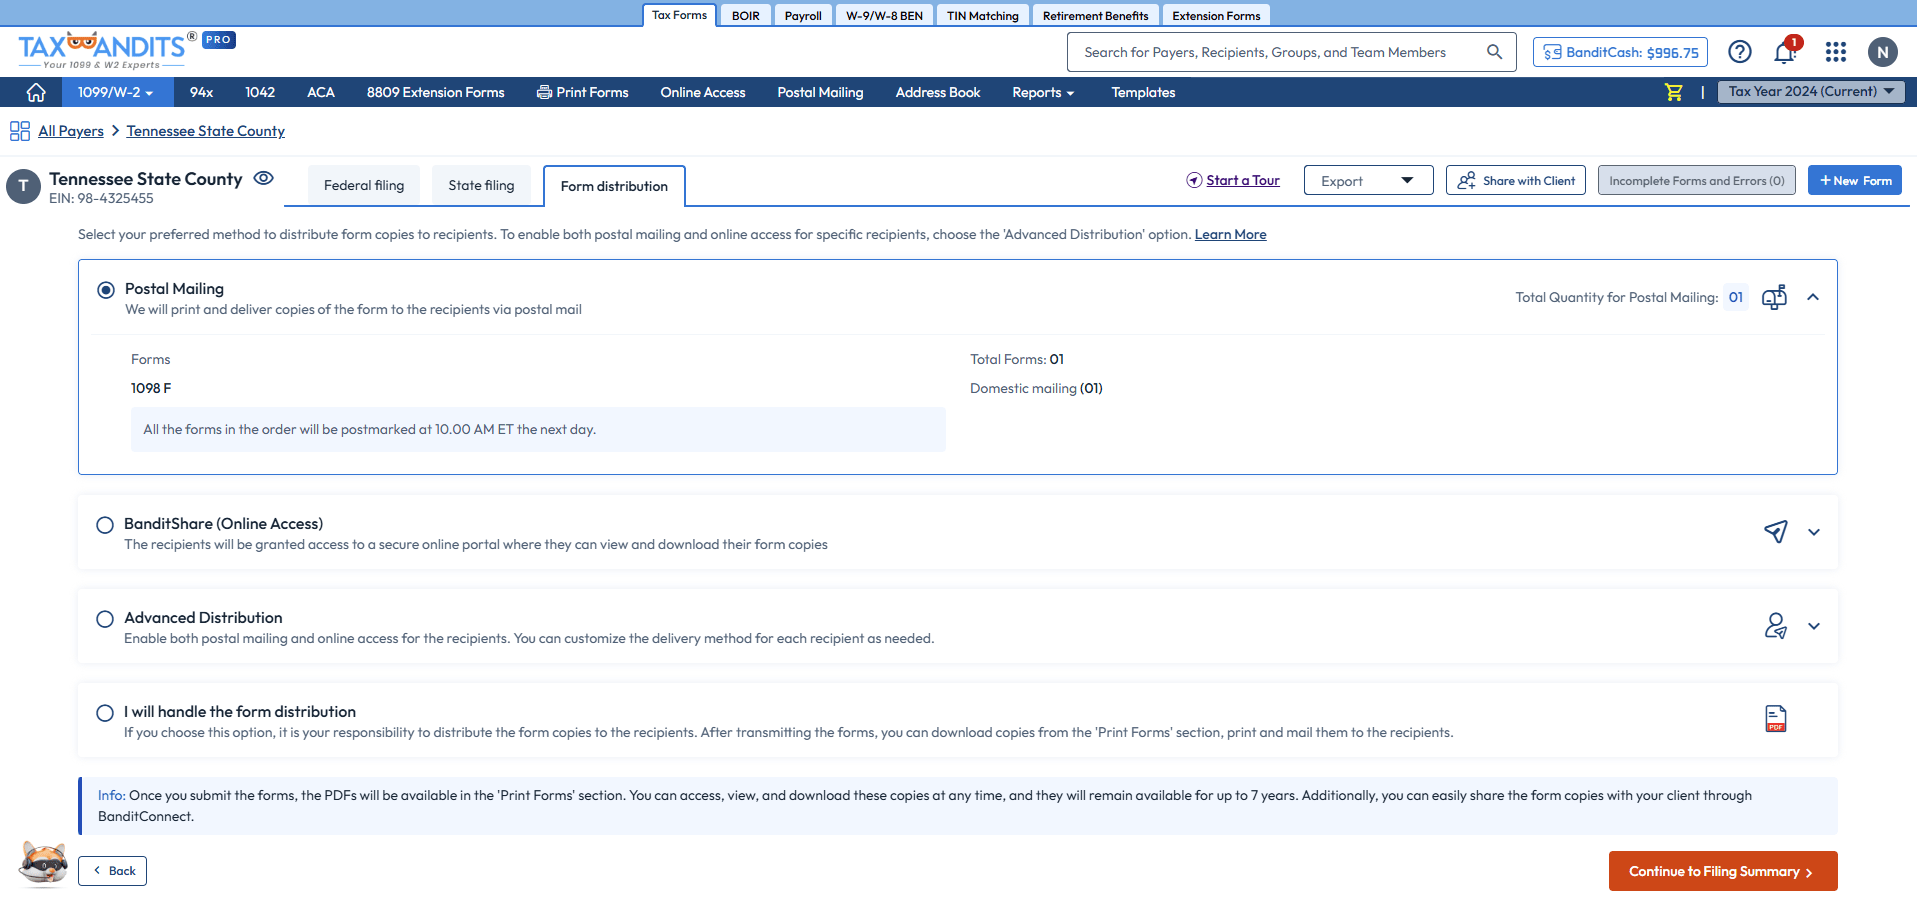The height and width of the screenshot is (906, 1917).
Task: Select BanditShare (Online Access) radio option
Action: 105,525
